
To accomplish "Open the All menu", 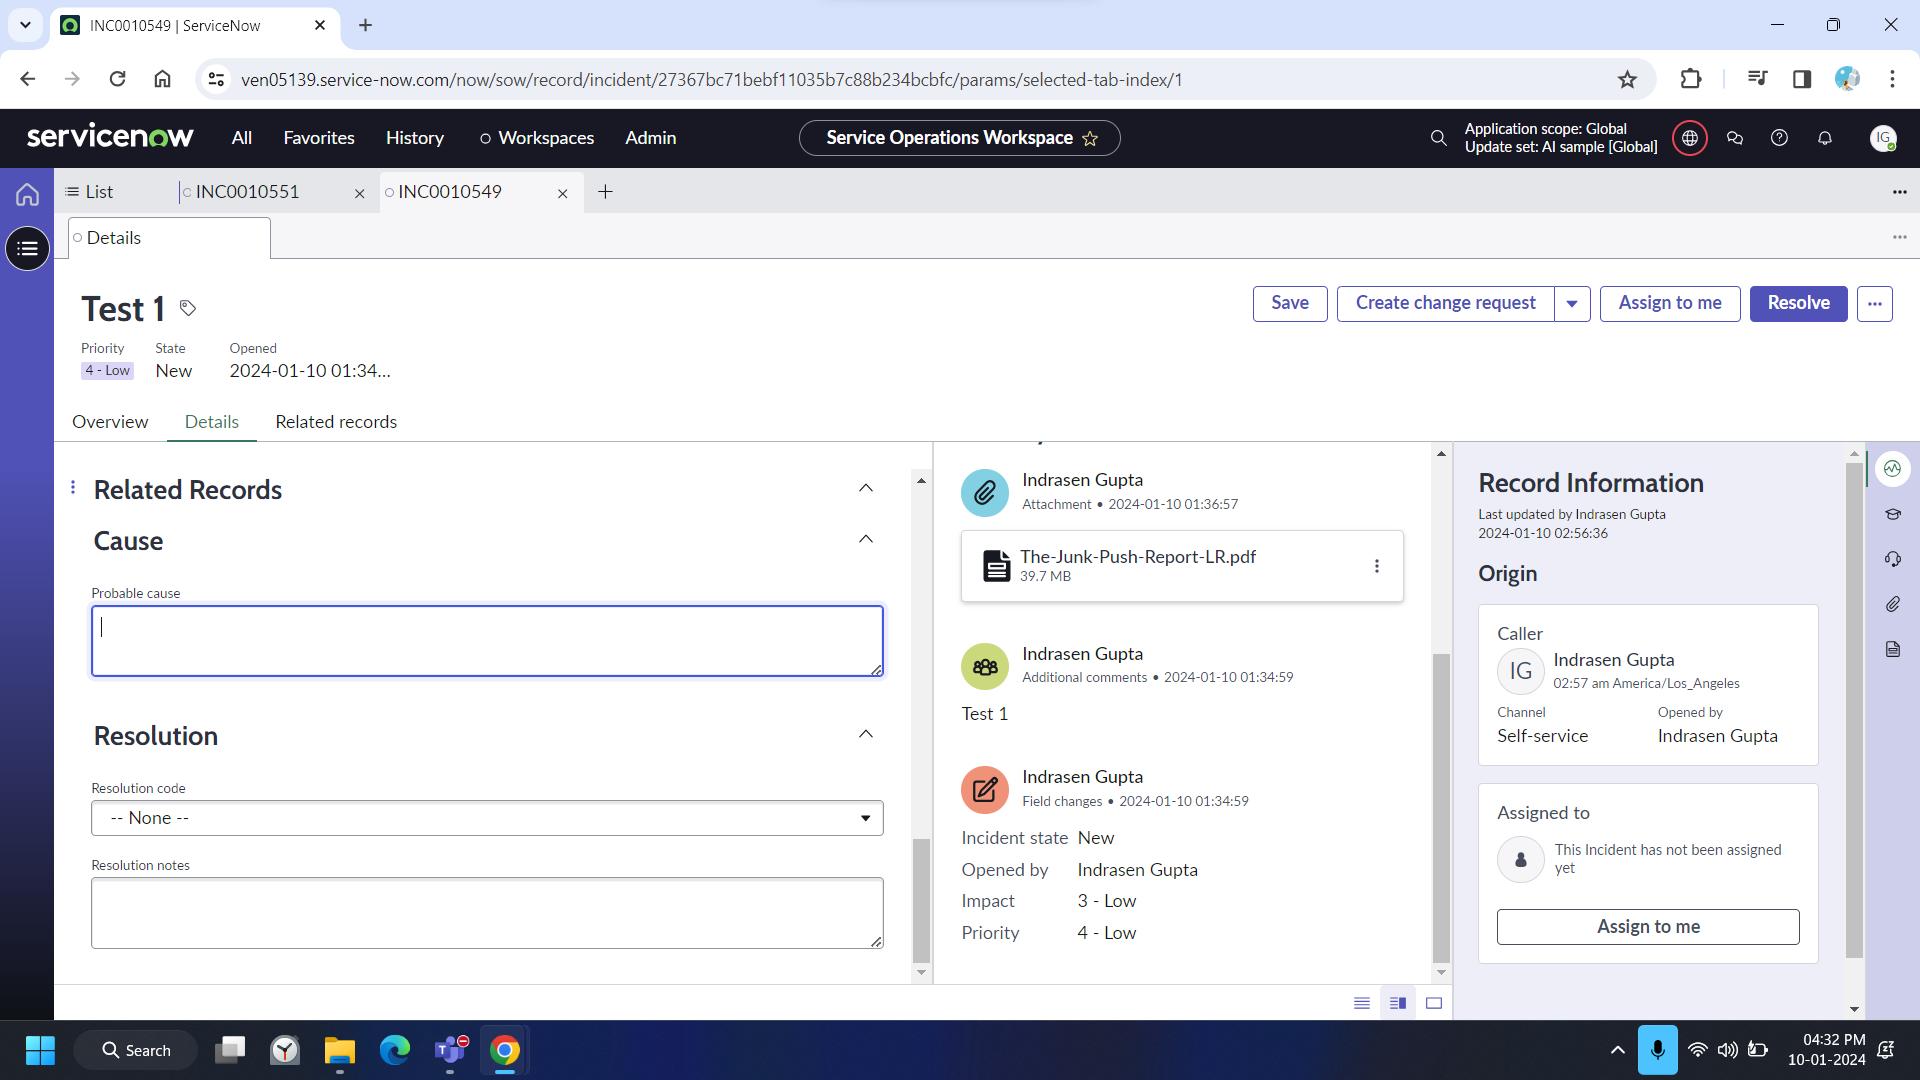I will [242, 138].
